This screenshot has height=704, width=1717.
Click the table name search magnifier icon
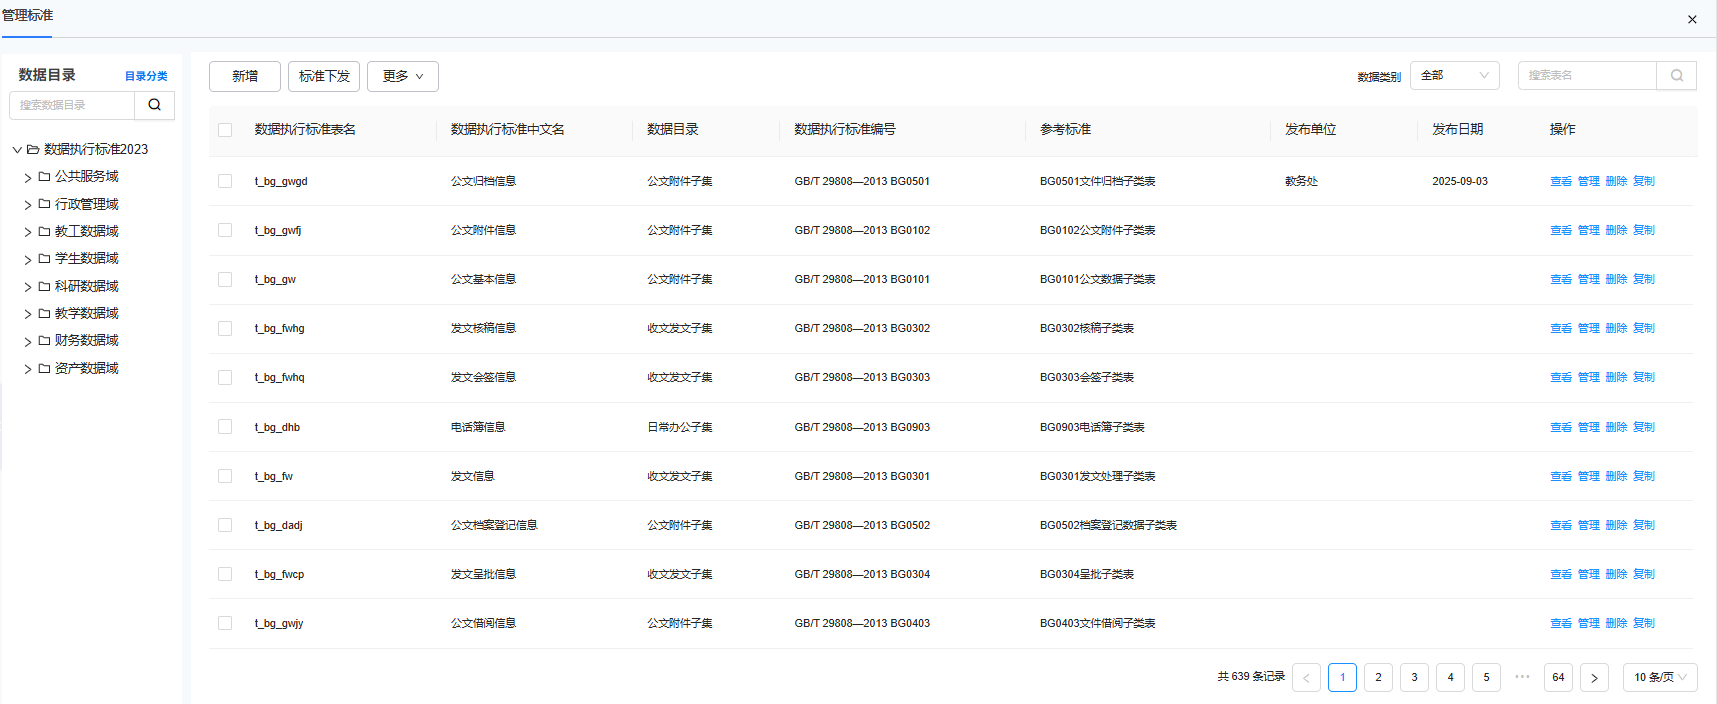coord(1676,76)
